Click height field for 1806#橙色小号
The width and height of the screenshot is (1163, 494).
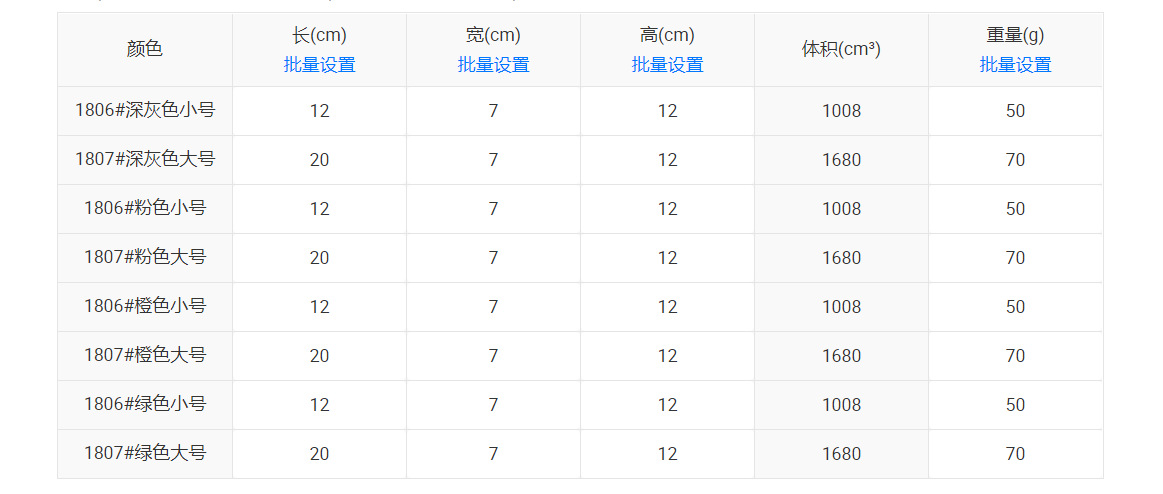667,307
